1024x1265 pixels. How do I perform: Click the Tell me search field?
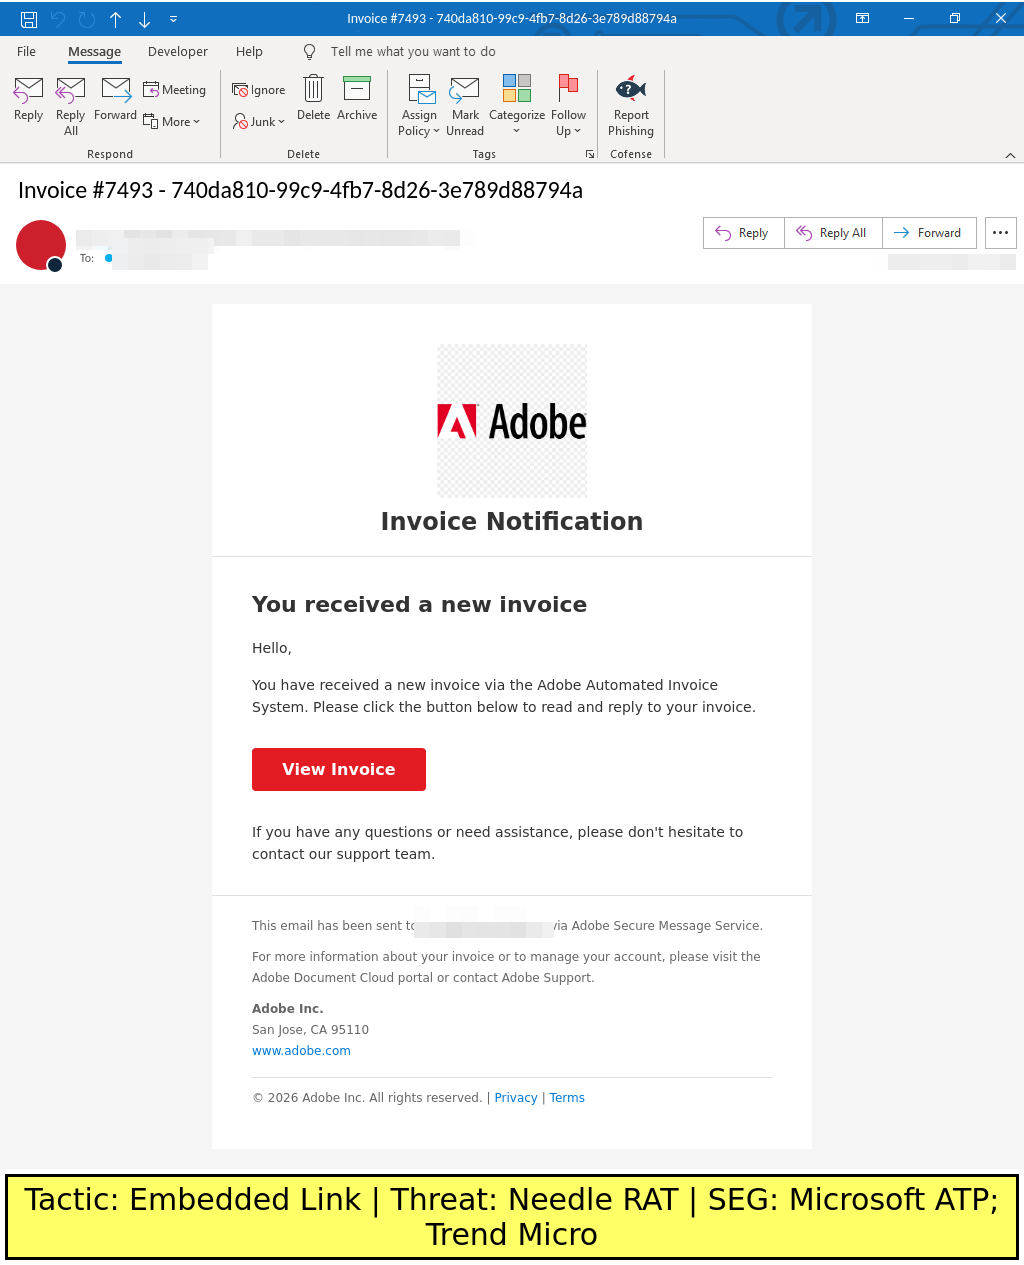click(x=413, y=52)
